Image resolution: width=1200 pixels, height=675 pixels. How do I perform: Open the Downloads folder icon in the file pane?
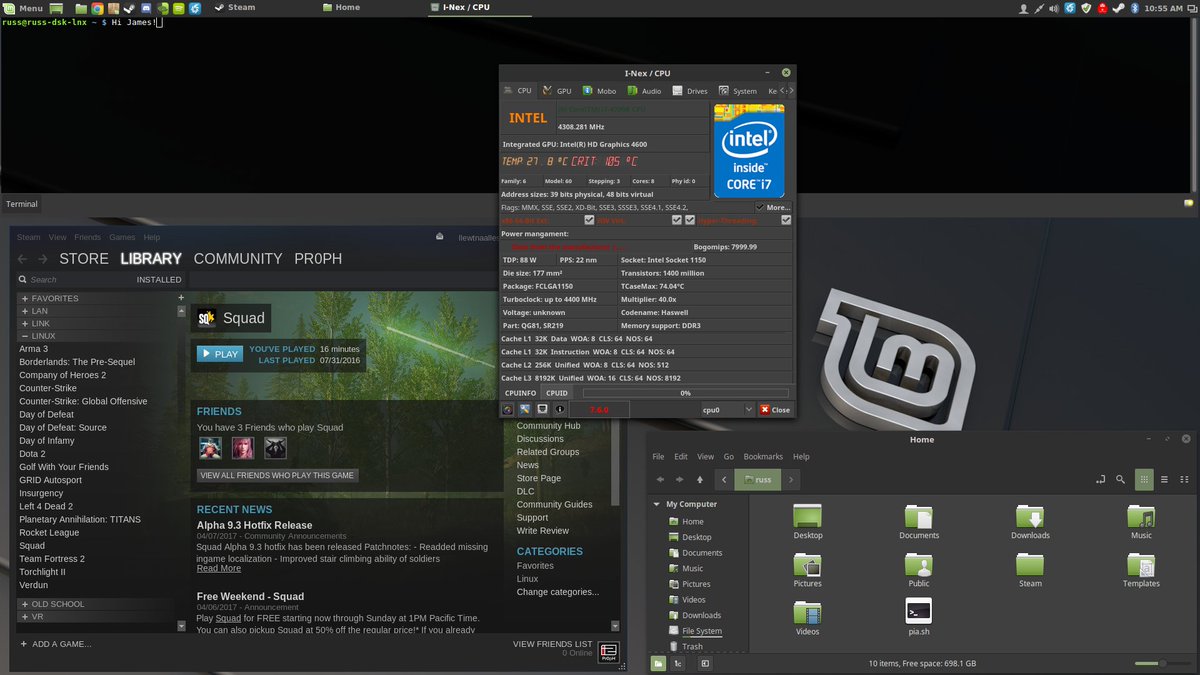[x=1030, y=516]
